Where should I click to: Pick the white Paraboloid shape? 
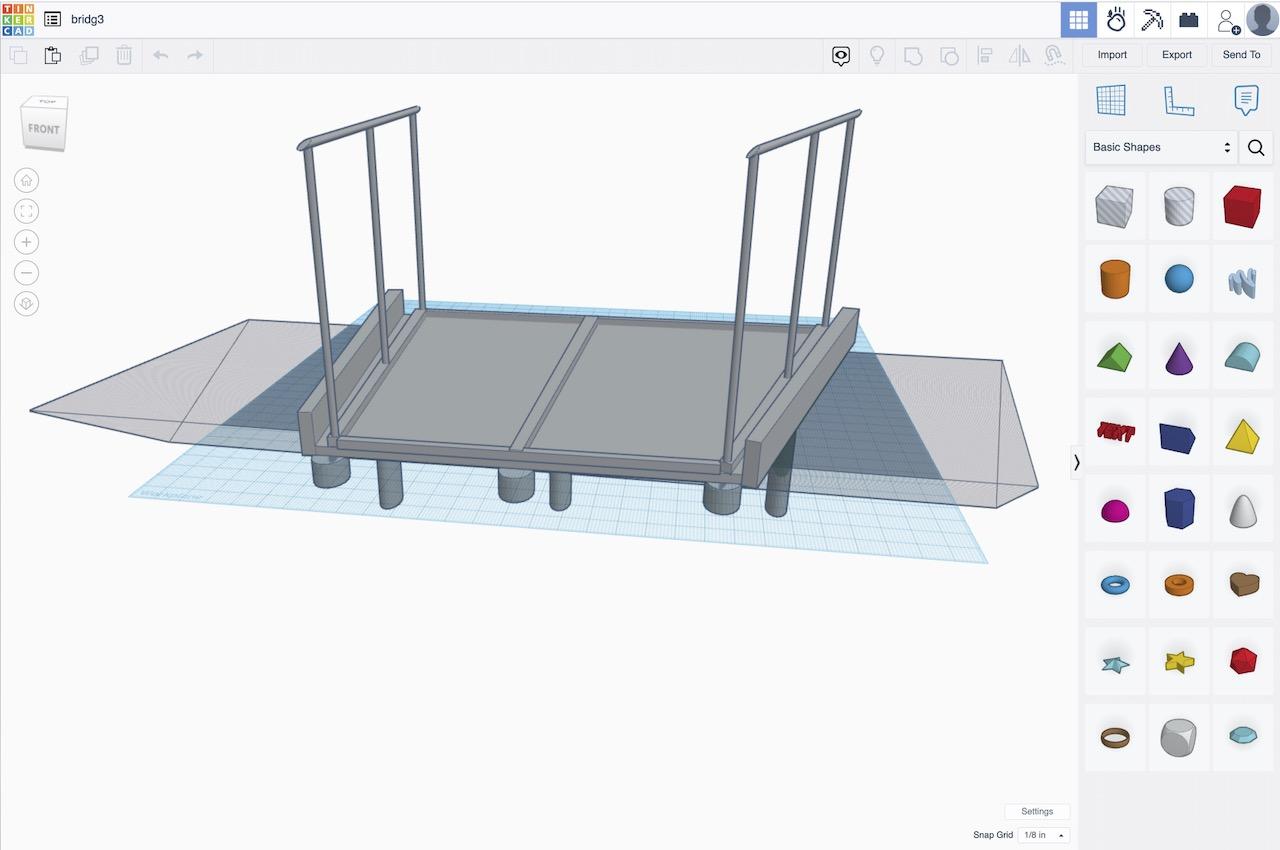1243,509
